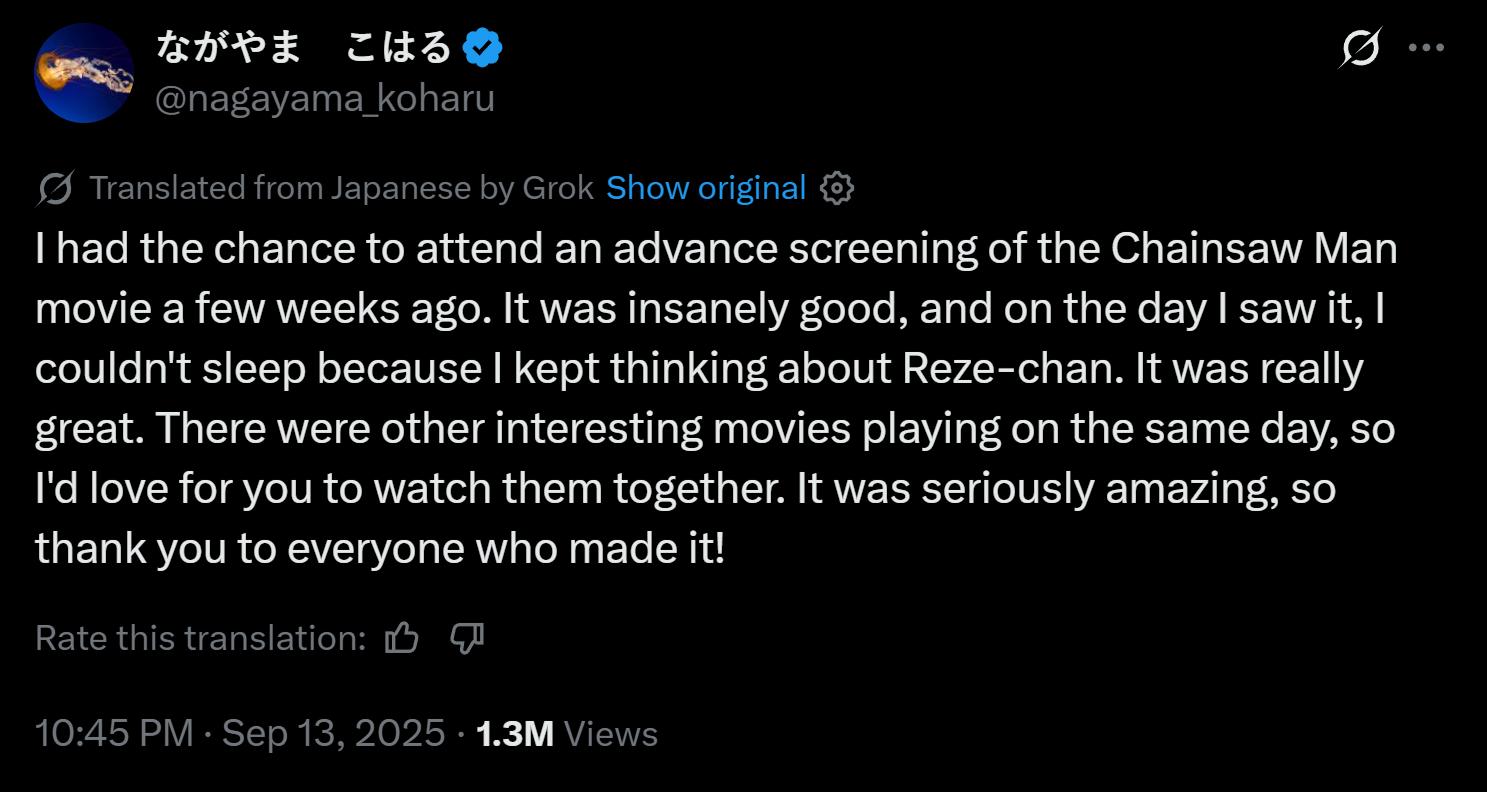Open the jellyfish profile avatar
Image resolution: width=1487 pixels, height=792 pixels.
(84, 73)
